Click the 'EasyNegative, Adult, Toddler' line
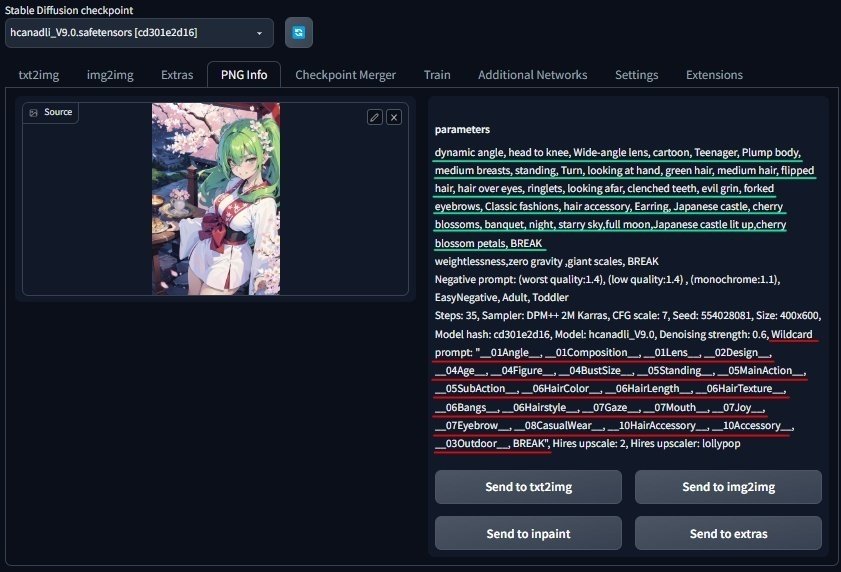The width and height of the screenshot is (841, 572). tap(501, 297)
